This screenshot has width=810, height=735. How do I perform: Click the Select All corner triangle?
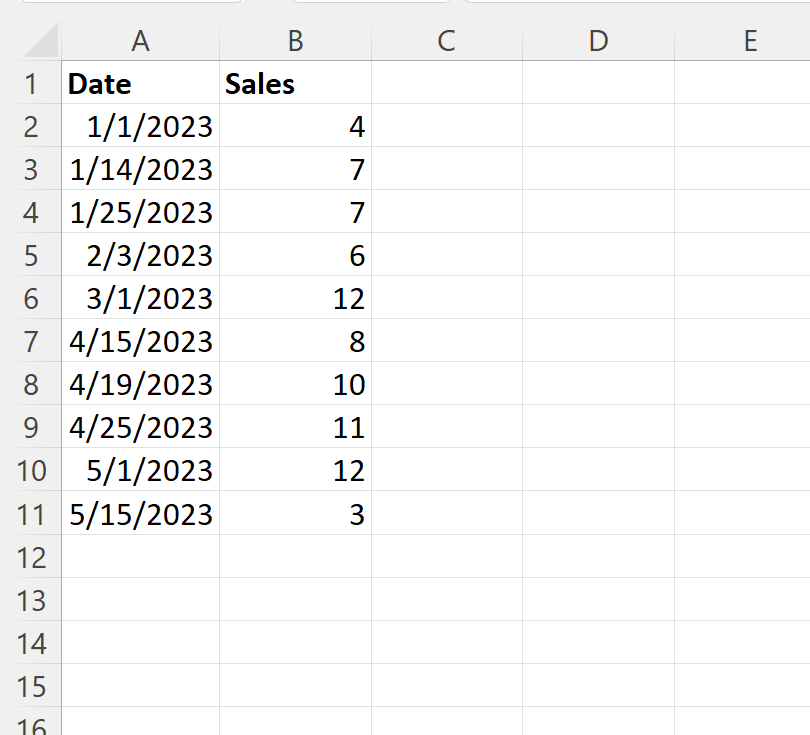41,40
